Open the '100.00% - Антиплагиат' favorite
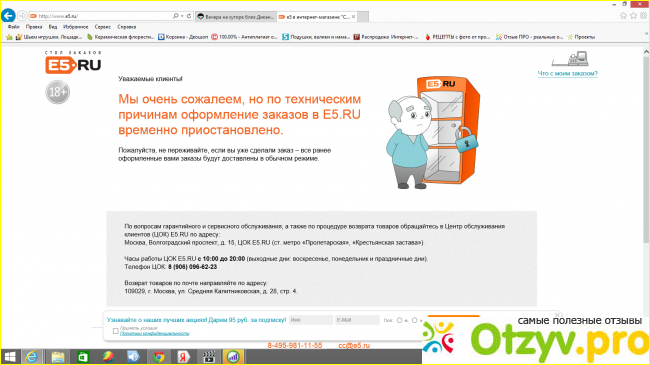The image size is (650, 365). 244,37
